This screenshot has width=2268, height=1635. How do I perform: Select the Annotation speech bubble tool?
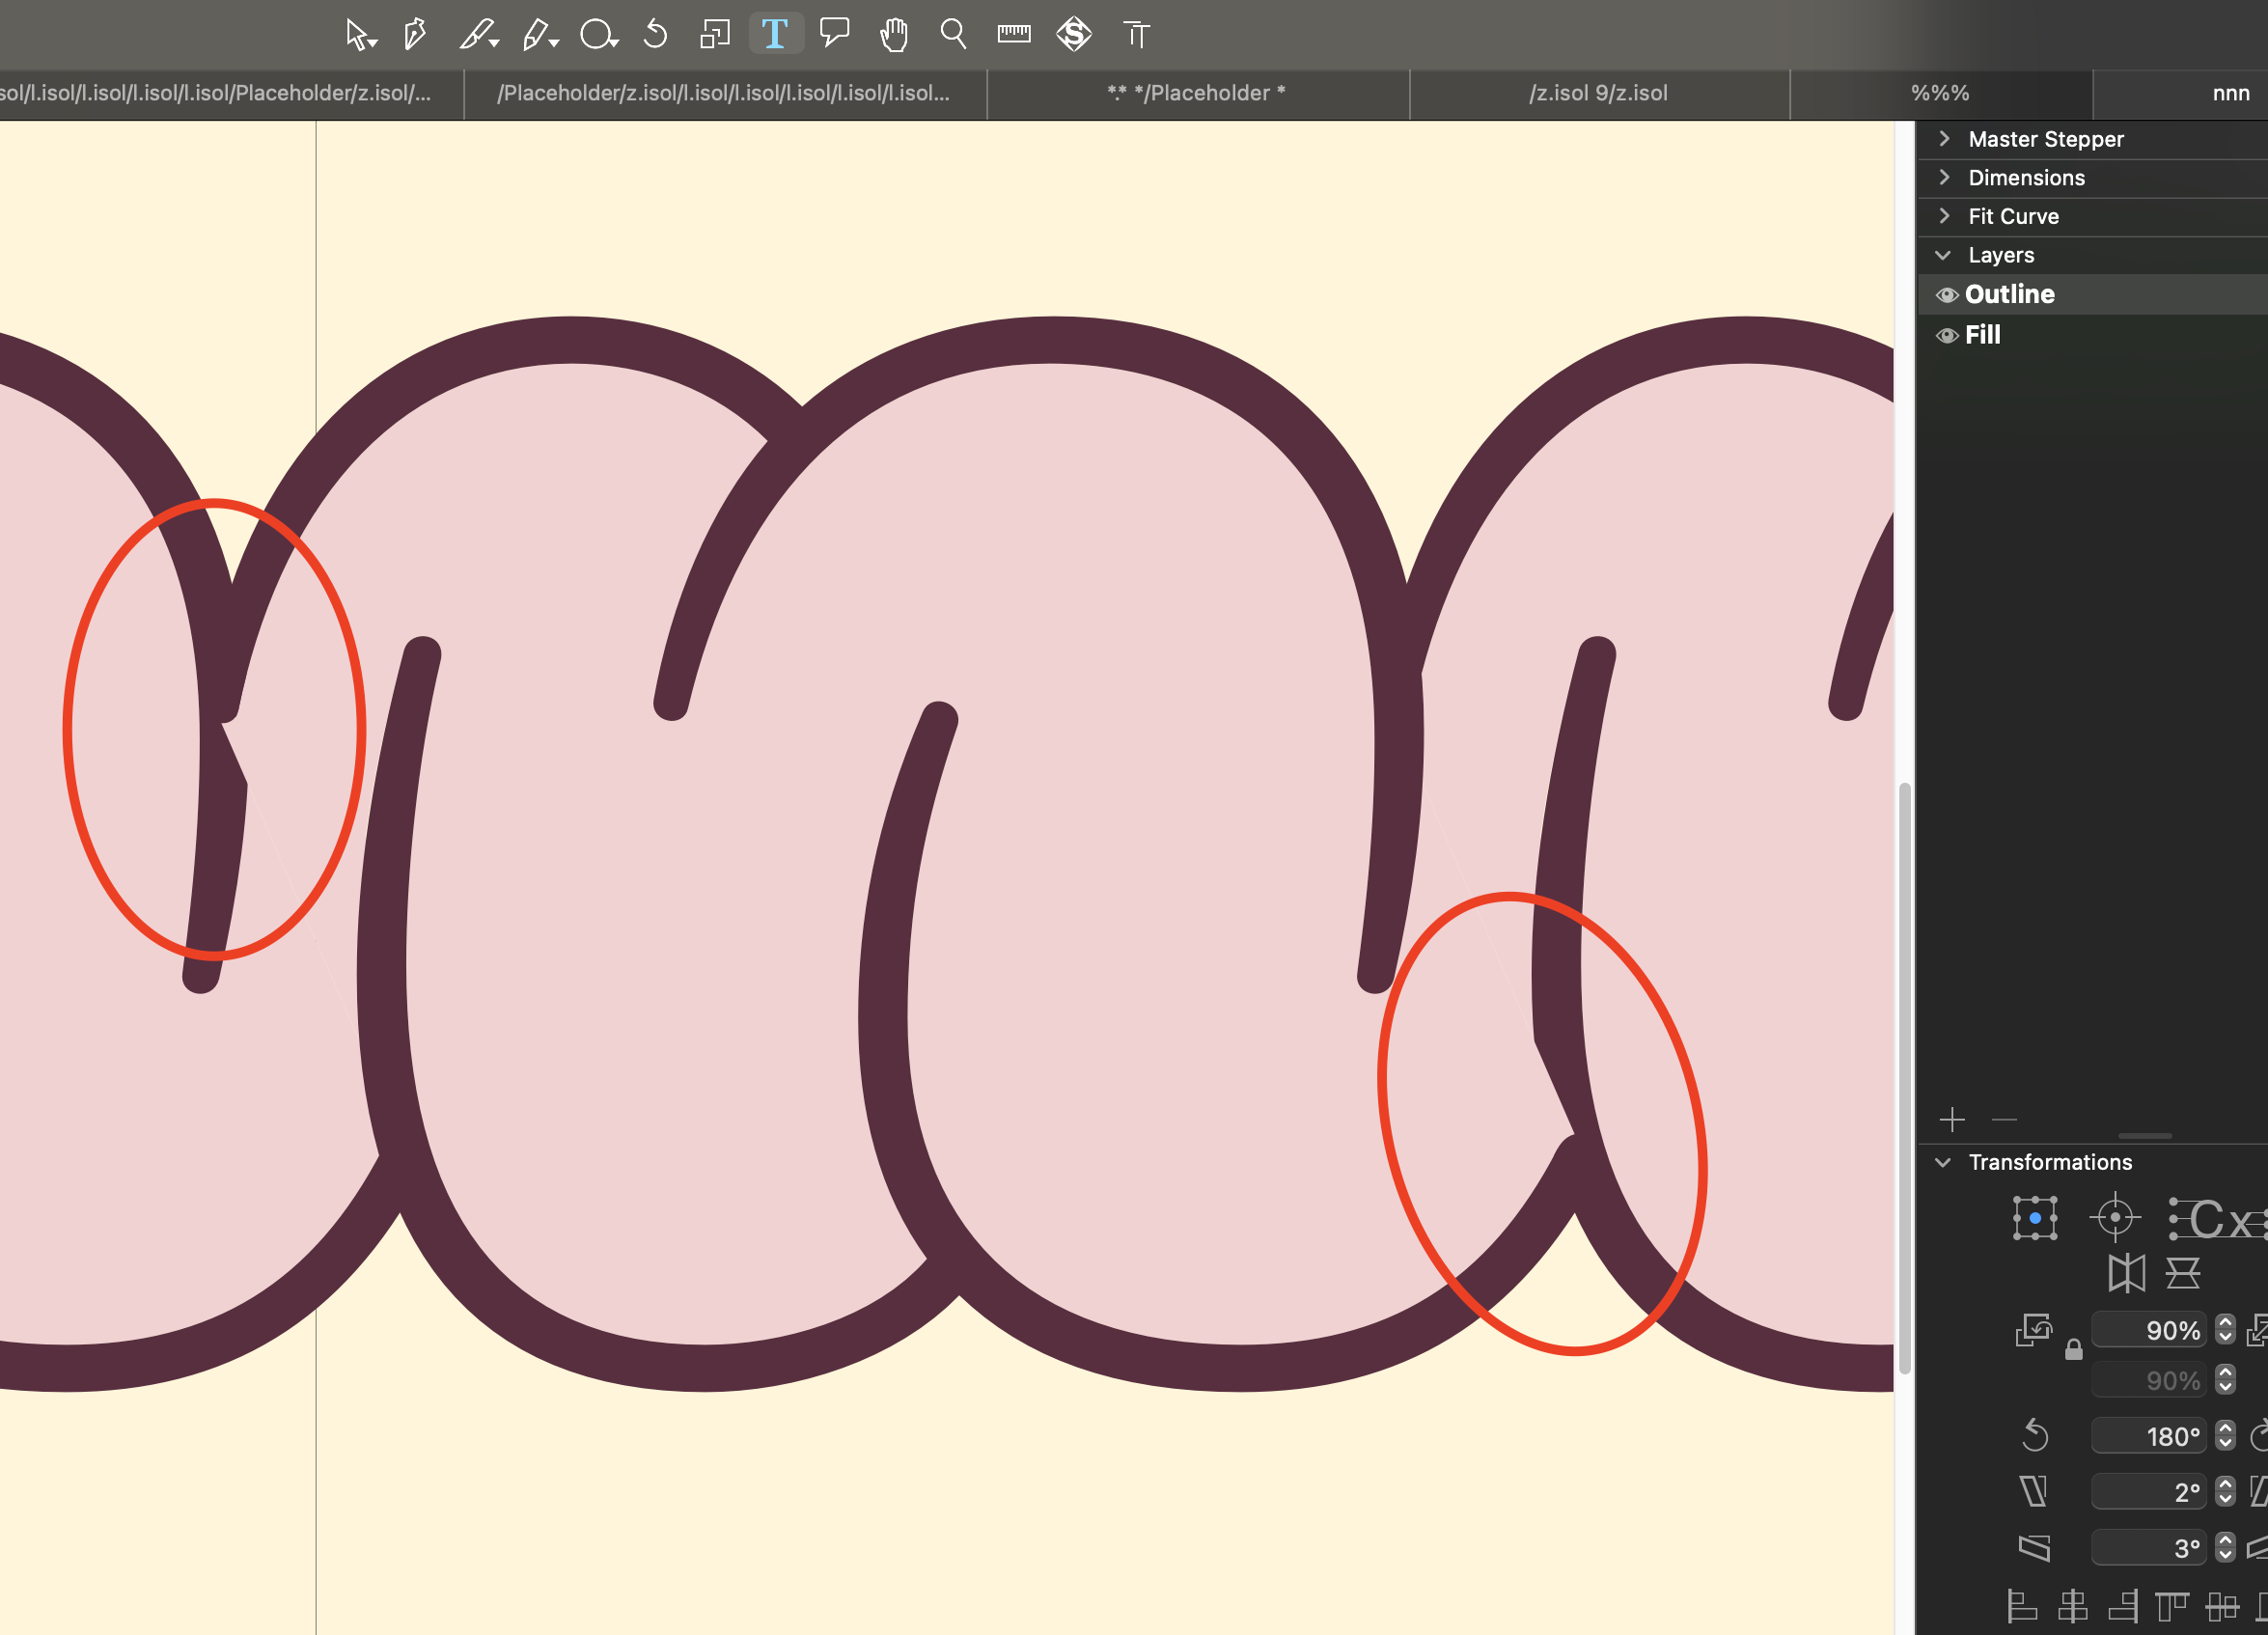click(834, 33)
